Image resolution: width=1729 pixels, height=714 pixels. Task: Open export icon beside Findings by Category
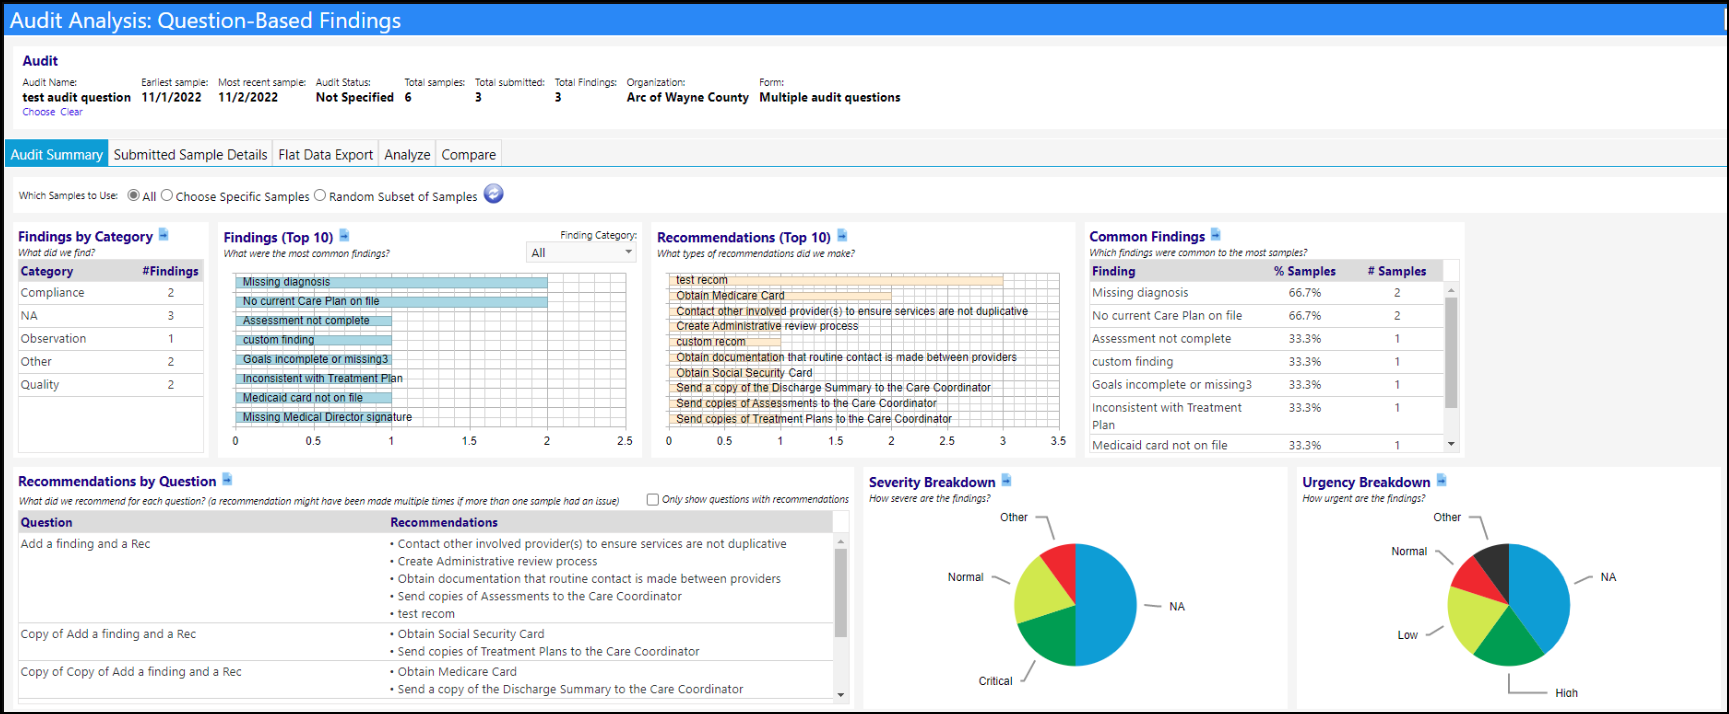click(164, 235)
